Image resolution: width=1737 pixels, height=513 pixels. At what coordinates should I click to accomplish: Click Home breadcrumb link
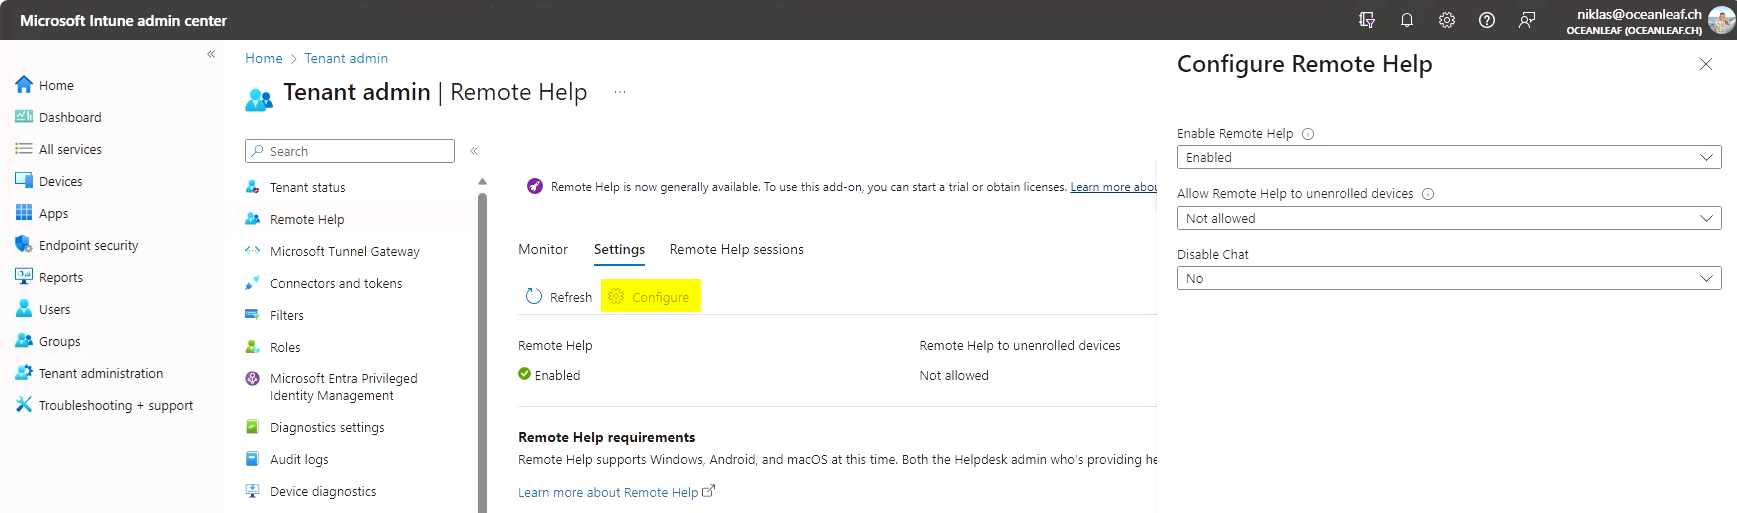point(264,58)
